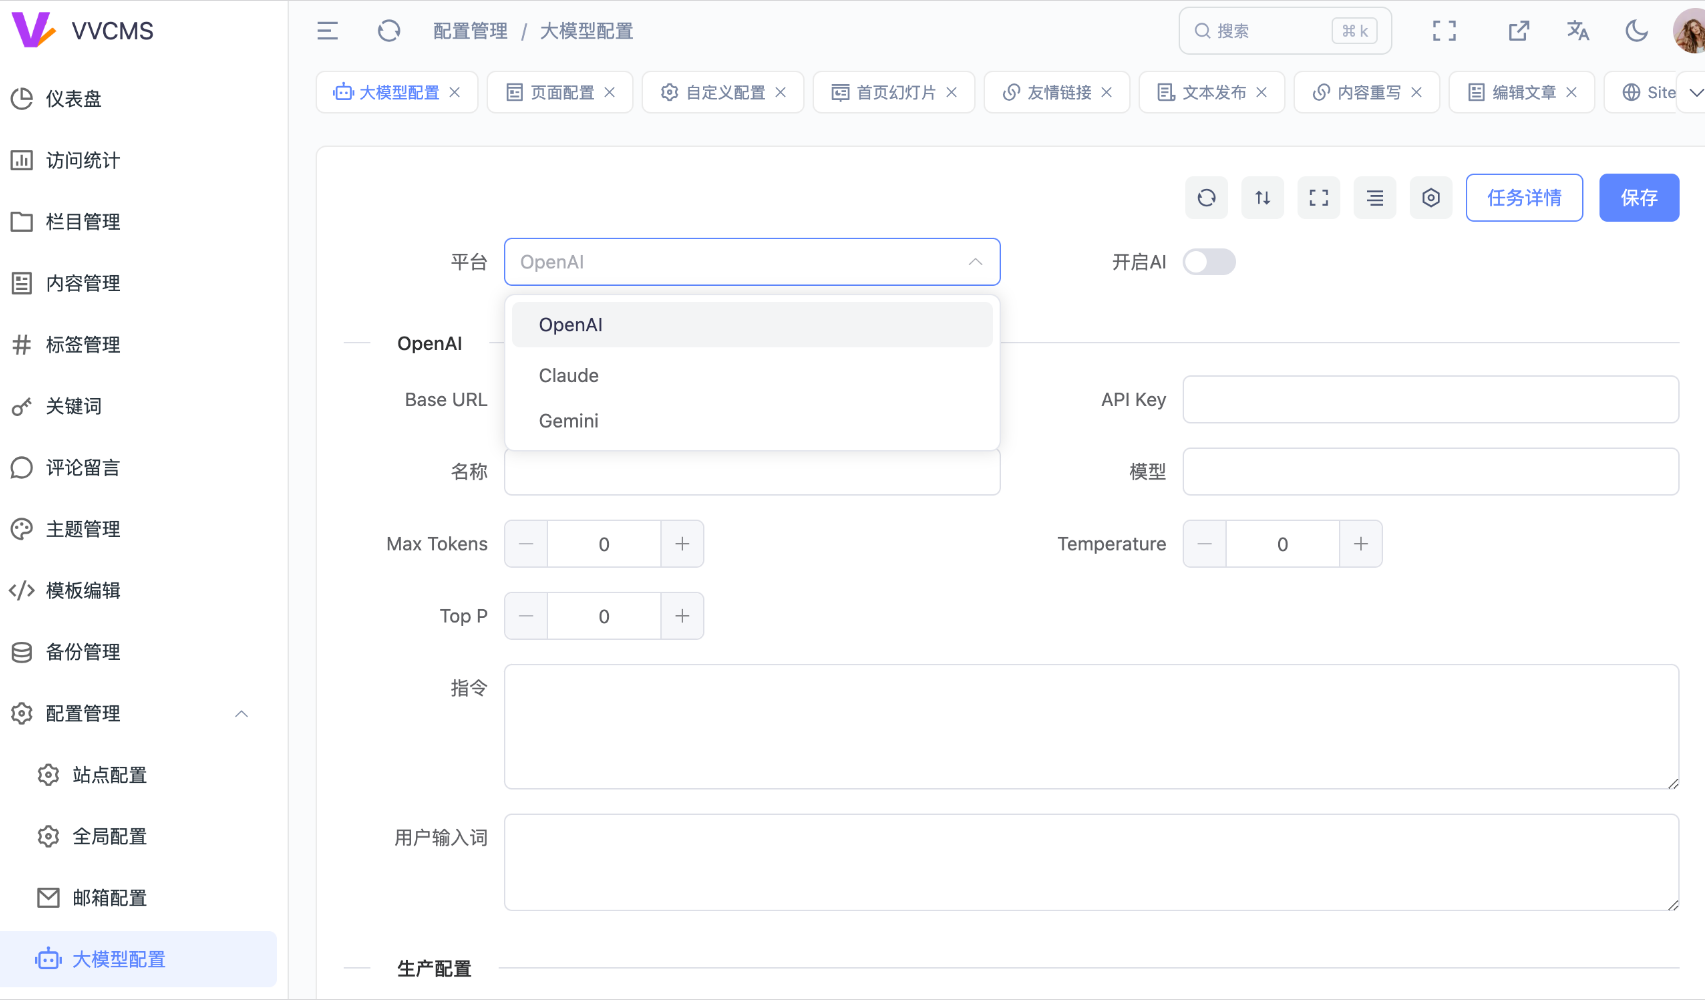
Task: Click the form toolbar sort arrows icon
Action: coord(1263,198)
